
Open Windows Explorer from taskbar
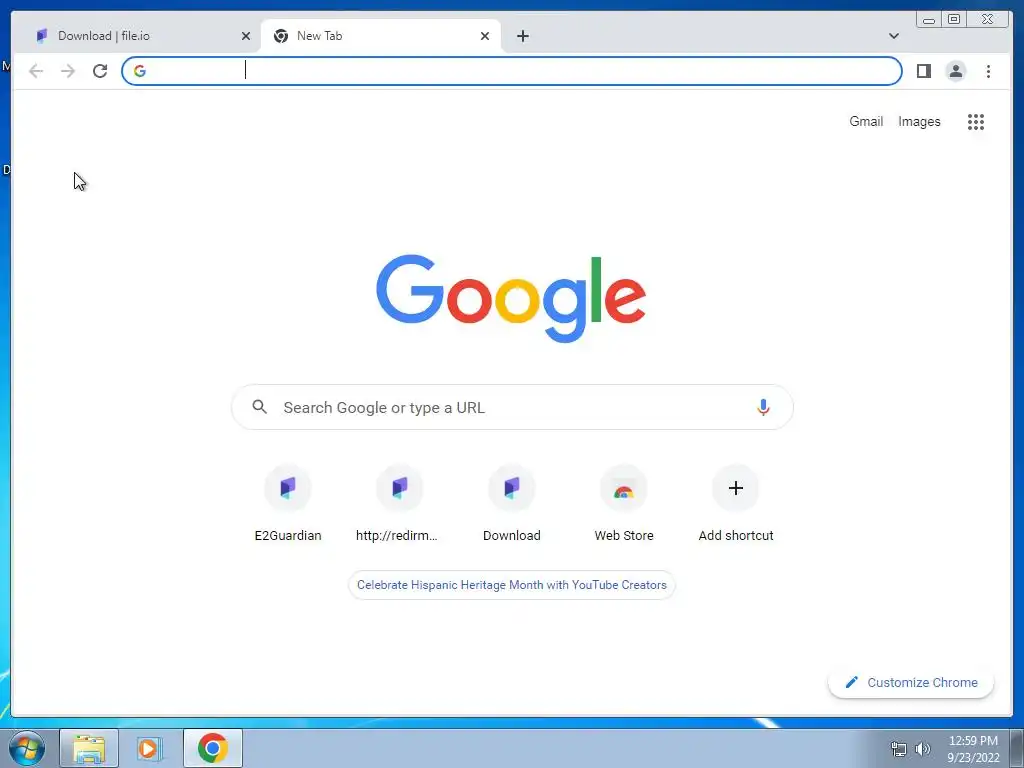pyautogui.click(x=89, y=748)
